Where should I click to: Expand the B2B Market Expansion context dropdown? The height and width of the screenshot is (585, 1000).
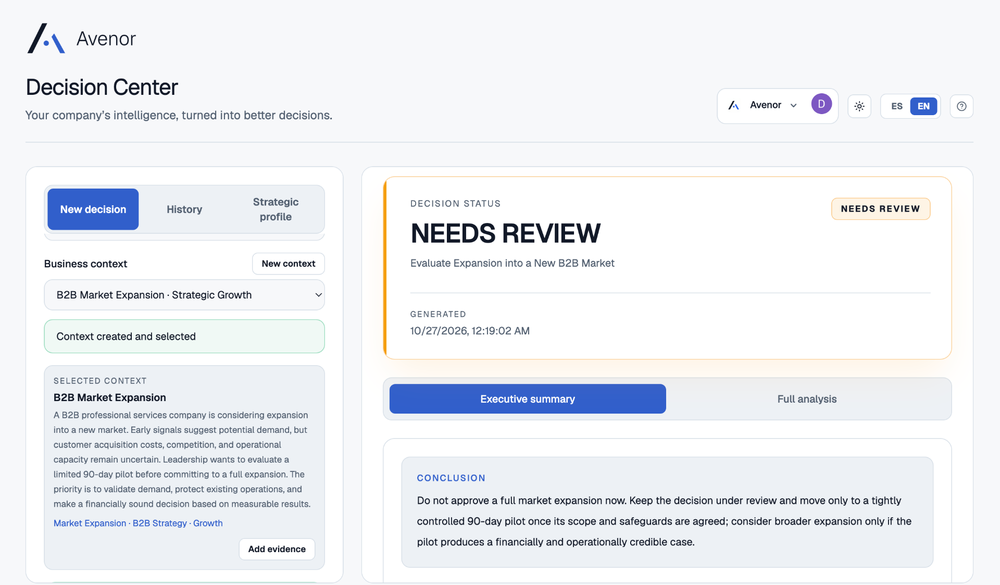click(x=184, y=295)
